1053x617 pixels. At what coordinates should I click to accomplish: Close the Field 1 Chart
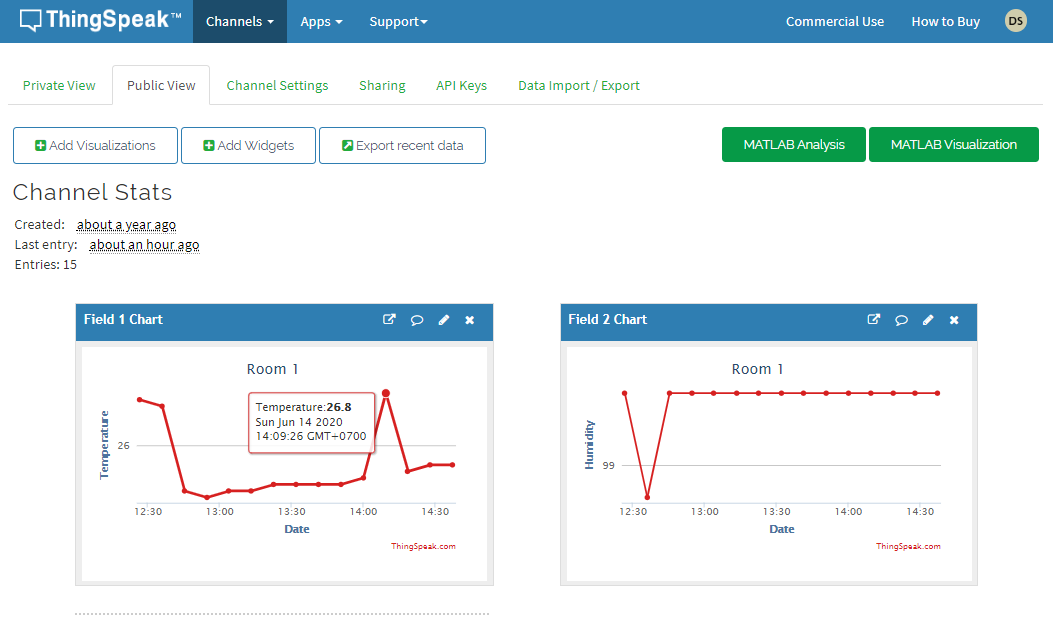tap(470, 320)
